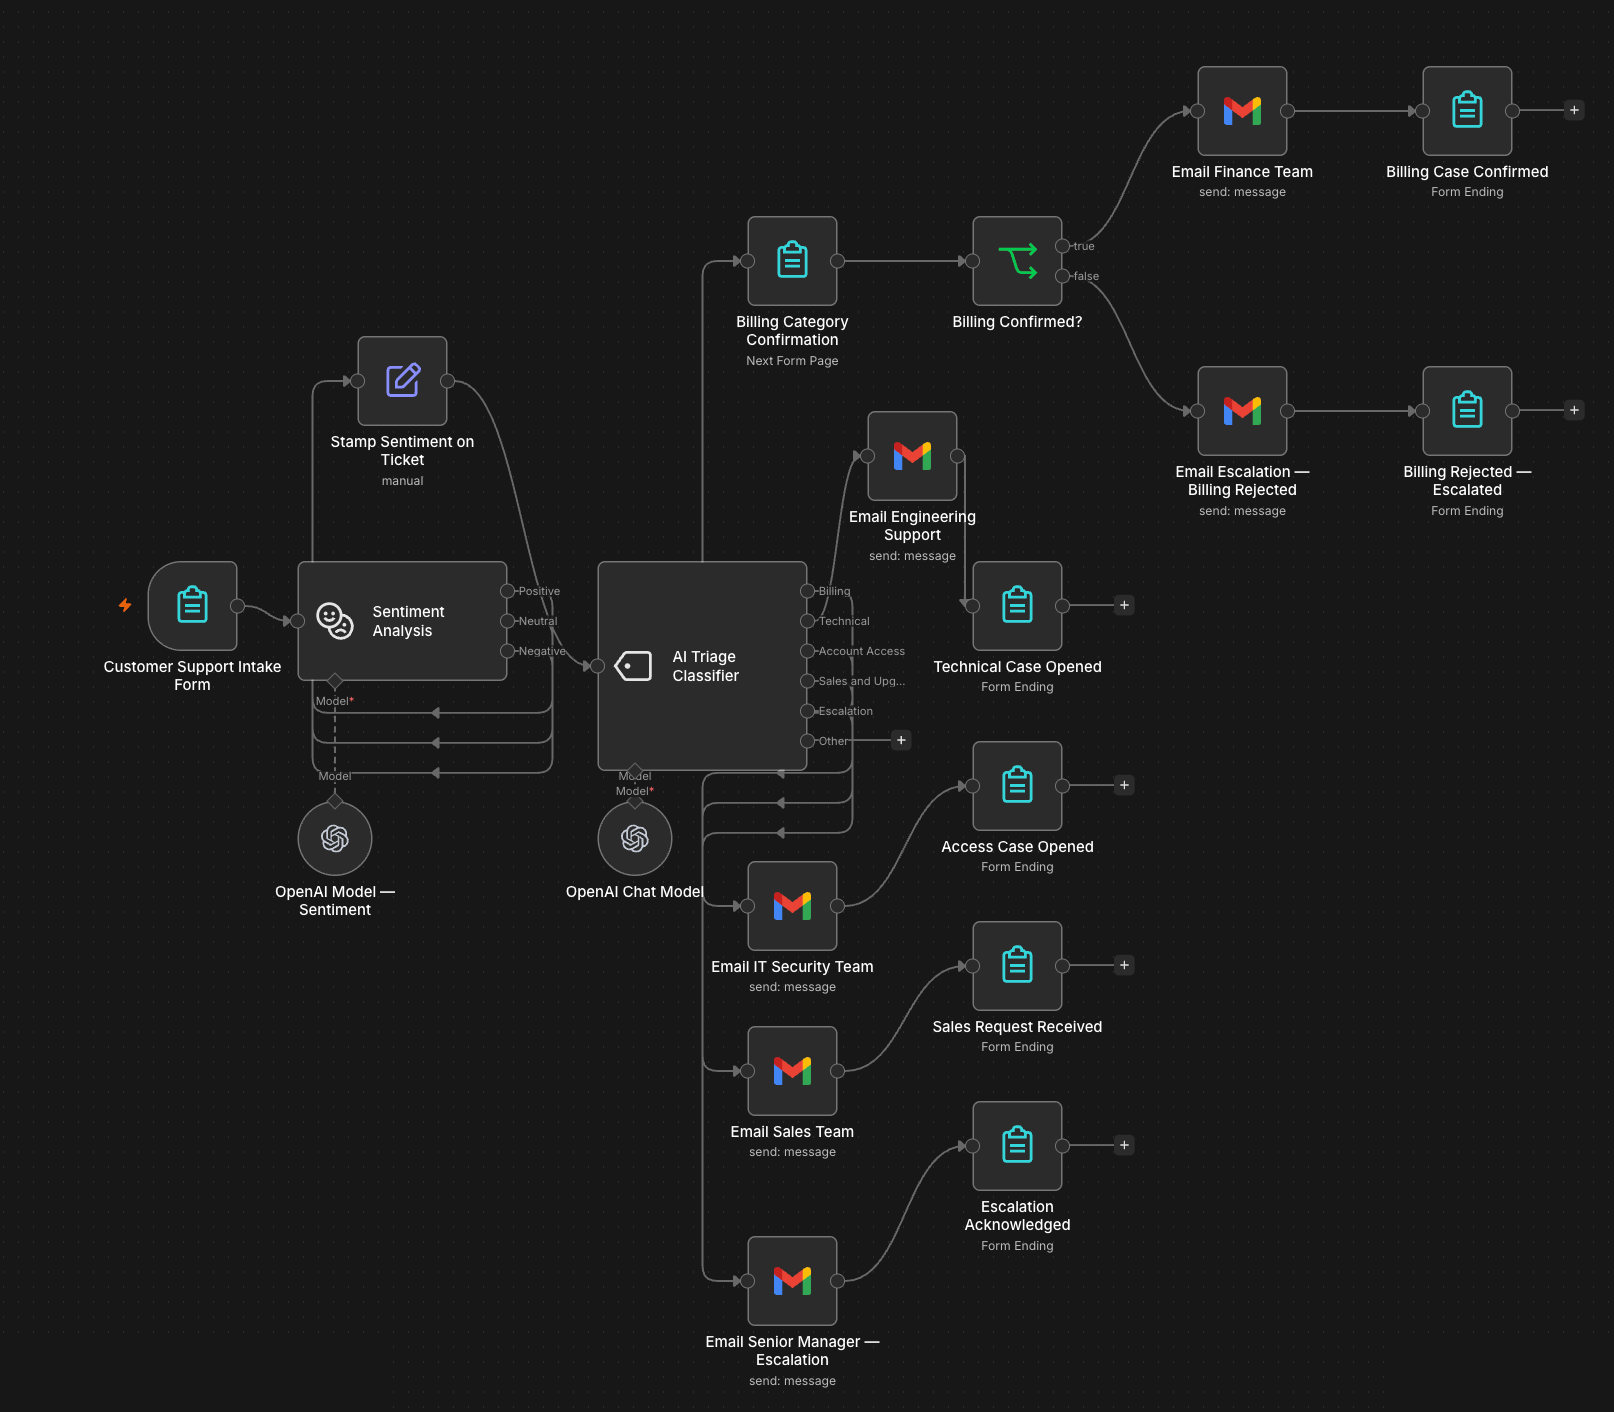Open the Email Sales Team node
This screenshot has width=1614, height=1412.
point(792,1071)
